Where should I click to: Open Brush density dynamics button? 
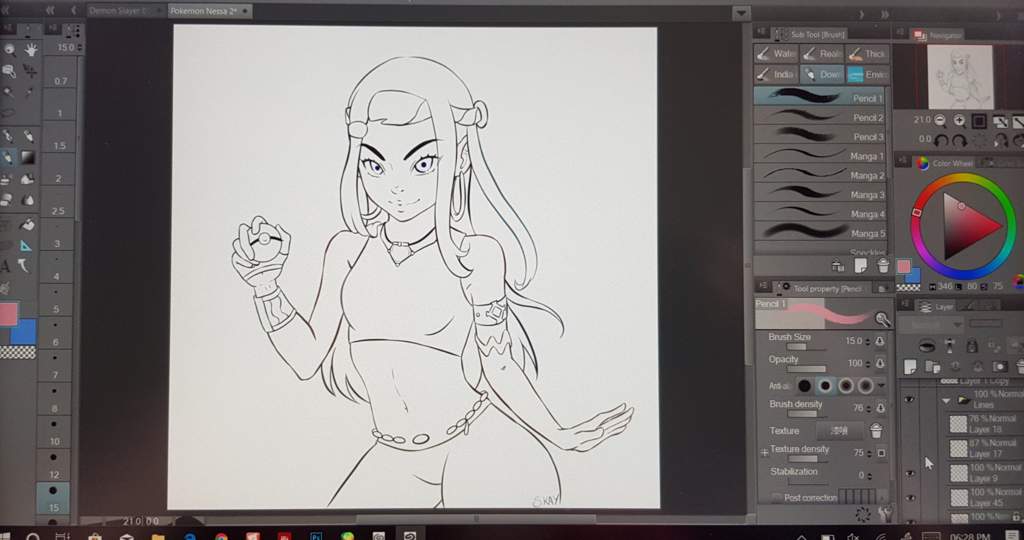click(x=880, y=408)
